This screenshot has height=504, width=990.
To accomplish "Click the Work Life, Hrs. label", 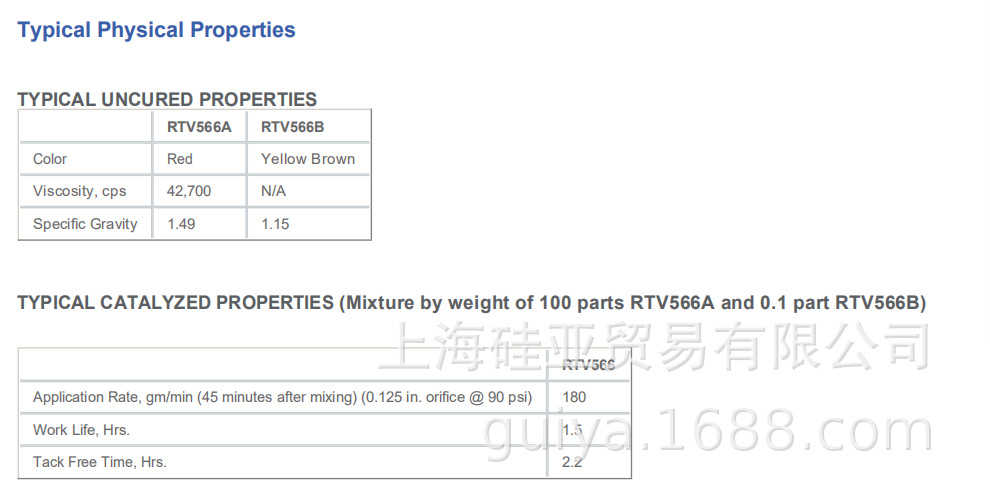I will pyautogui.click(x=81, y=430).
